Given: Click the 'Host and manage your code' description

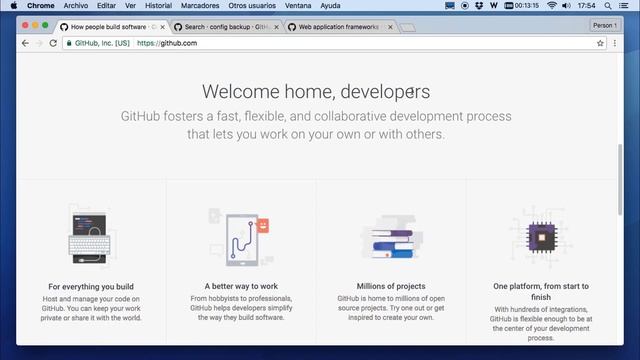Looking at the screenshot, I should [91, 309].
